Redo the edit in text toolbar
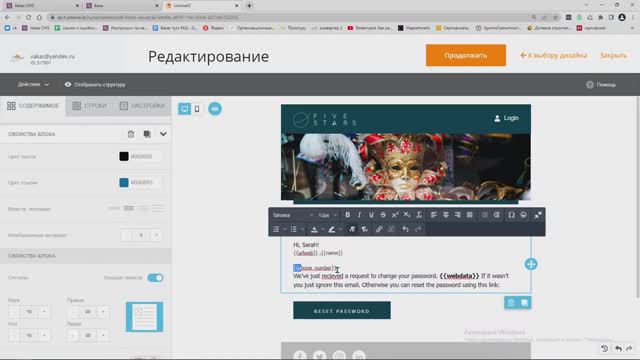 pyautogui.click(x=418, y=229)
